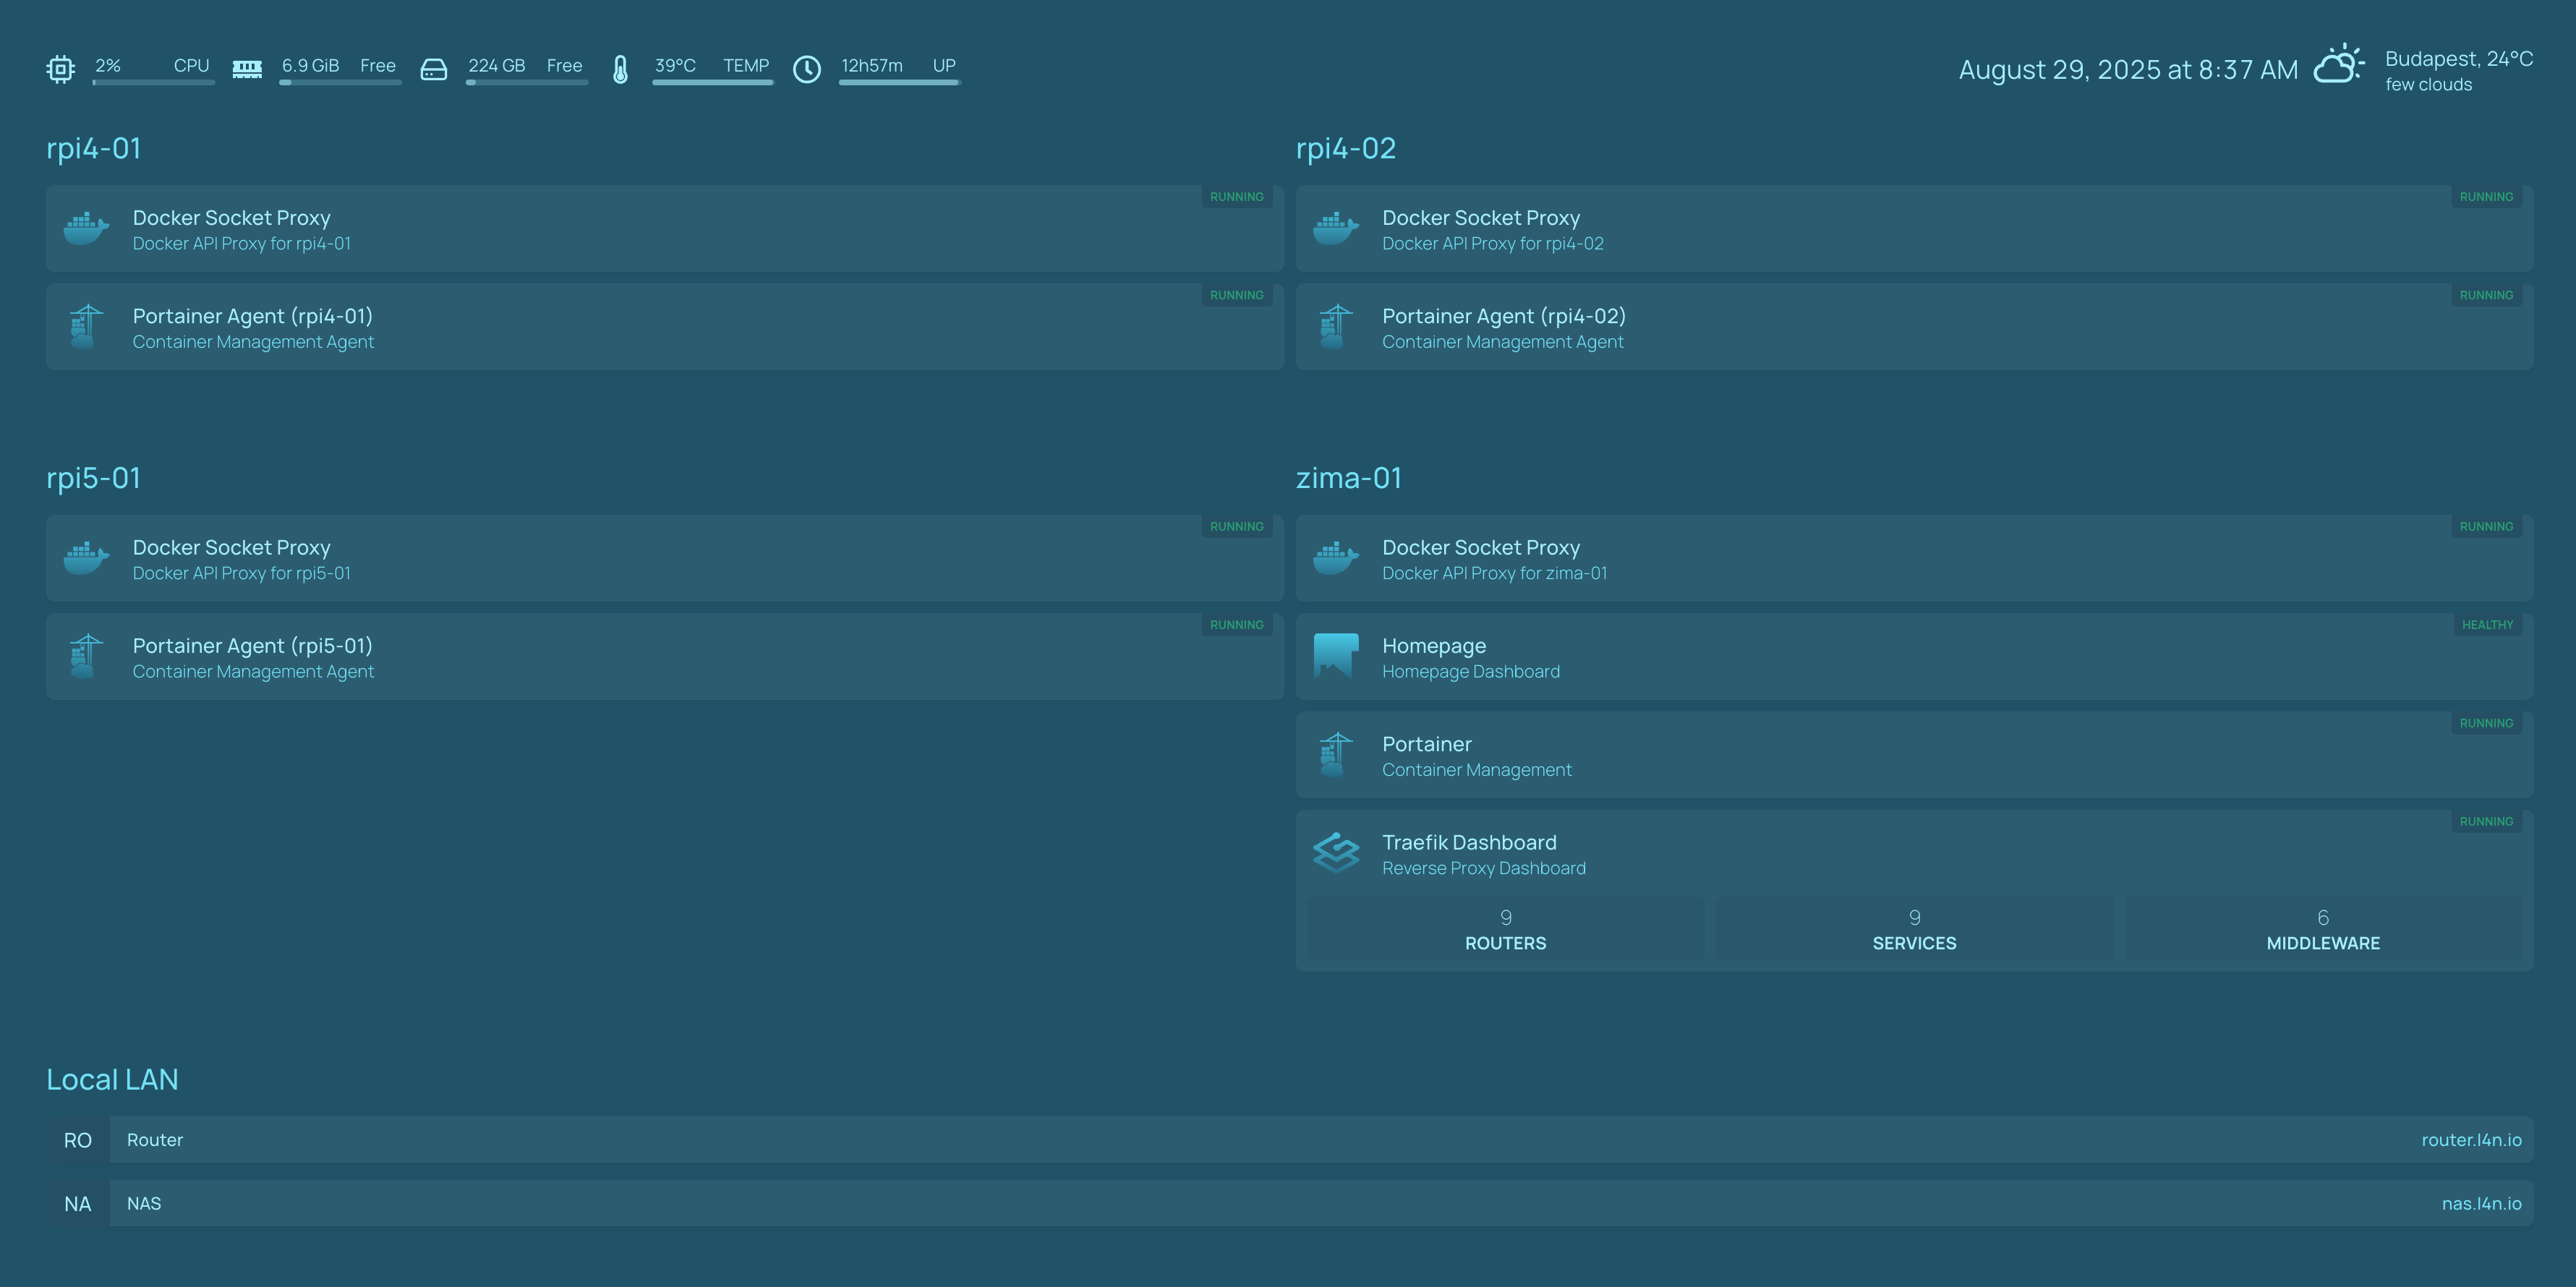Click the uptime clock icon

(807, 69)
